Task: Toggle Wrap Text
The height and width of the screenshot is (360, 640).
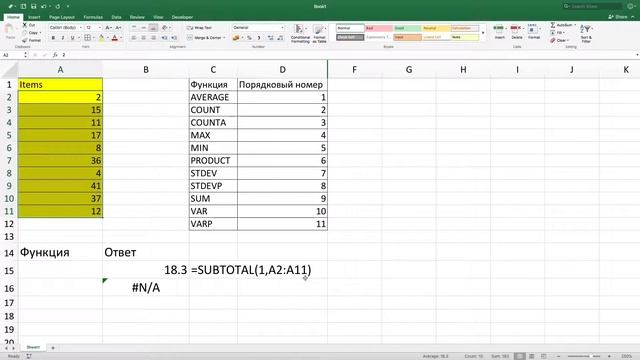Action: [199, 27]
